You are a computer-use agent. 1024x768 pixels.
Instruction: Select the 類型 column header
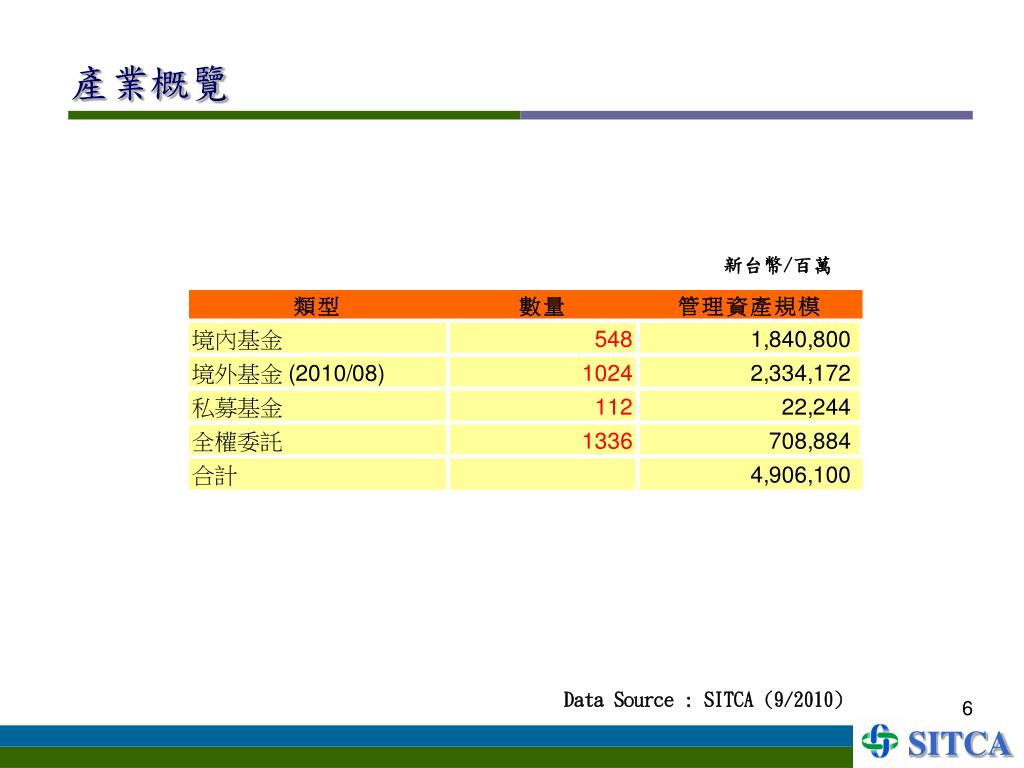point(317,306)
